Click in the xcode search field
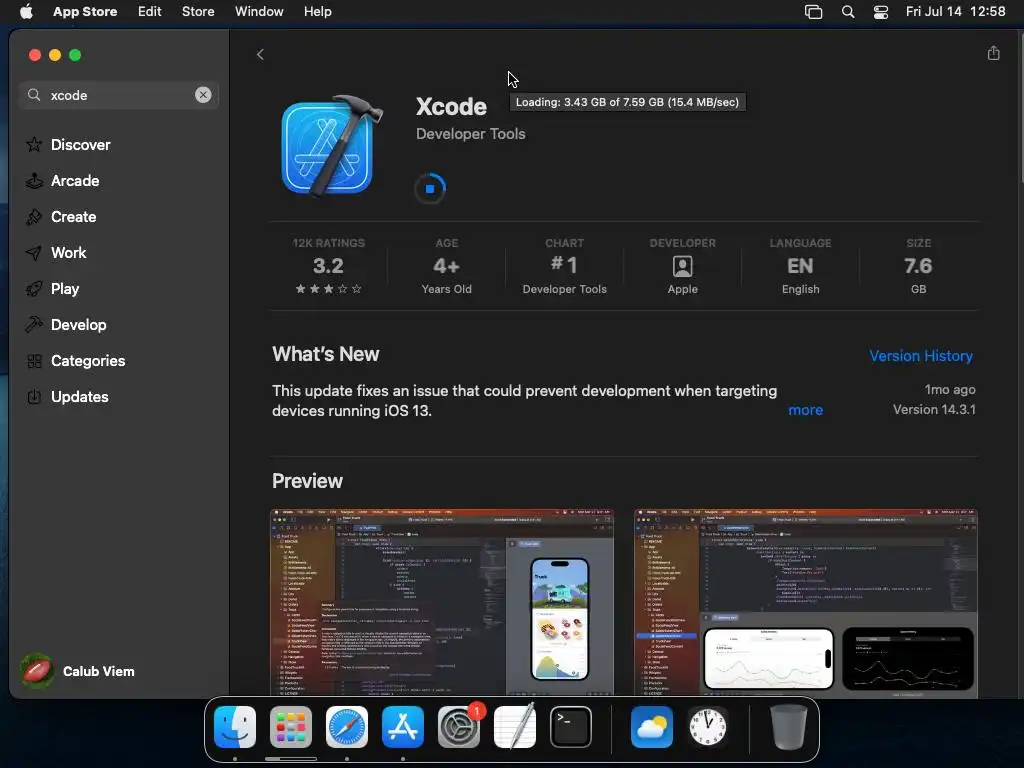The width and height of the screenshot is (1024, 768). pos(119,95)
